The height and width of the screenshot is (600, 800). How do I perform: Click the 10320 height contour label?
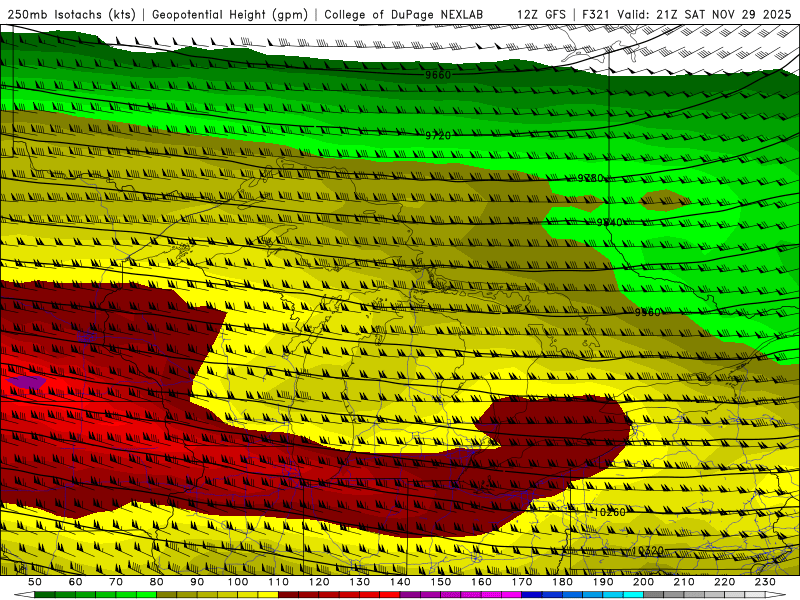[x=647, y=551]
